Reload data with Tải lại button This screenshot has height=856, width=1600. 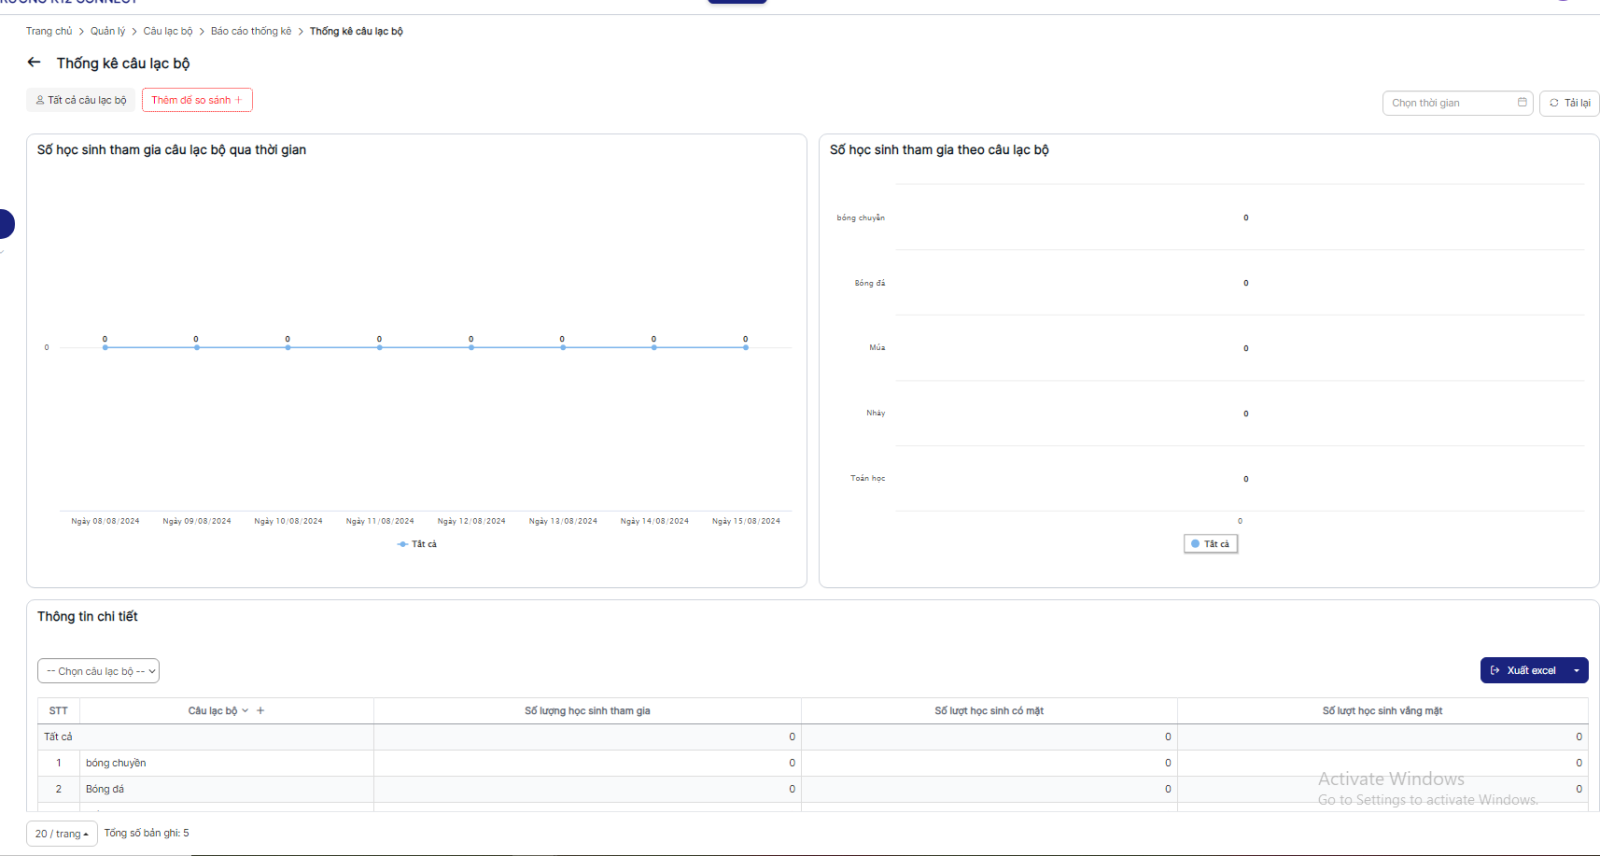(1569, 103)
